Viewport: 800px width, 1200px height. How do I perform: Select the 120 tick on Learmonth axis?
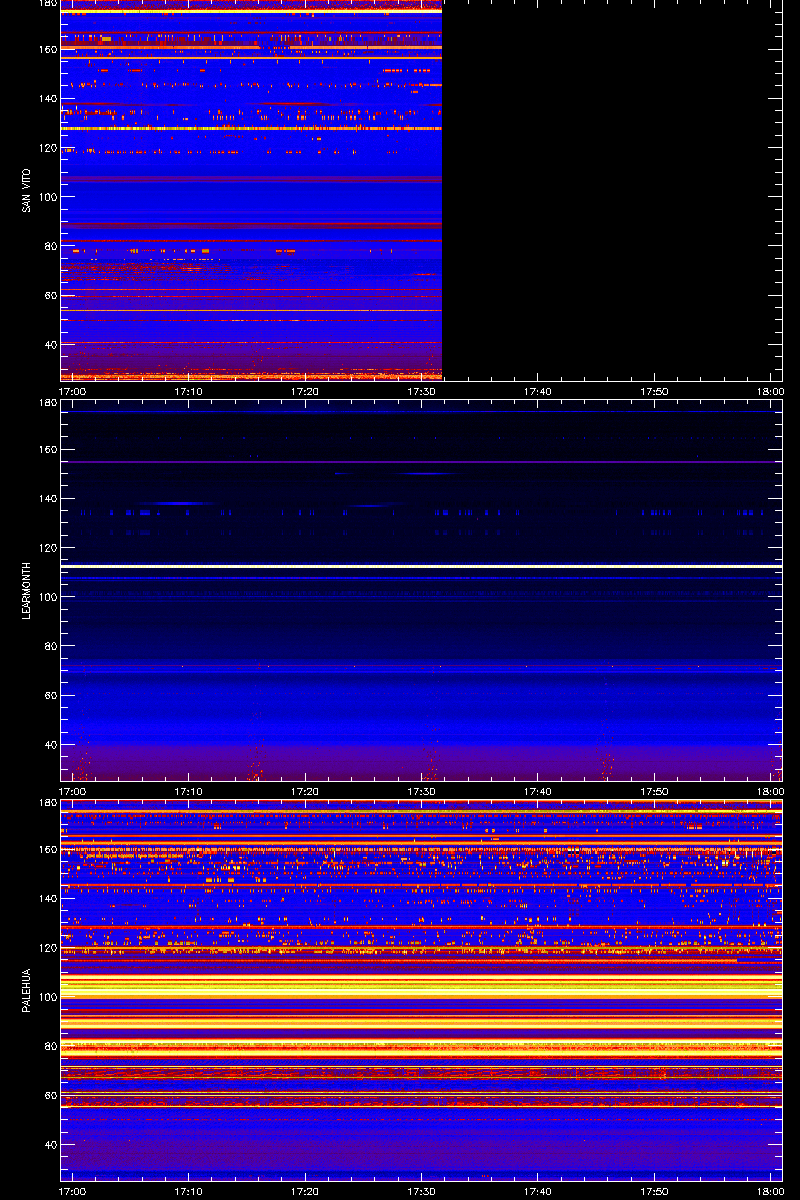[x=47, y=548]
